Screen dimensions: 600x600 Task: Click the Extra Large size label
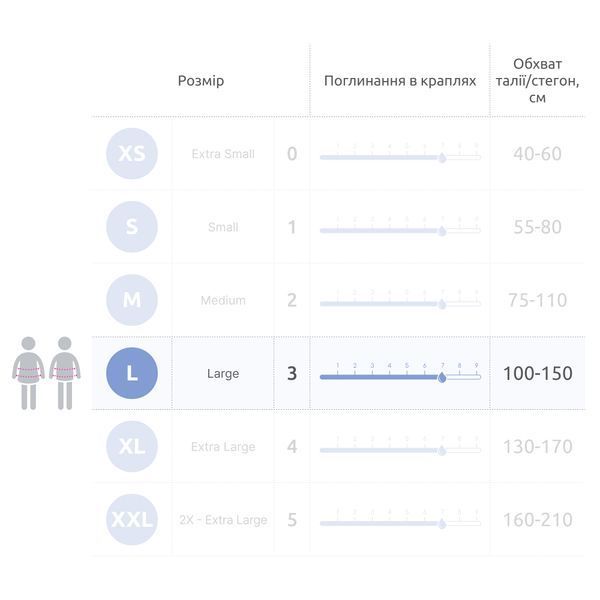coord(223,447)
